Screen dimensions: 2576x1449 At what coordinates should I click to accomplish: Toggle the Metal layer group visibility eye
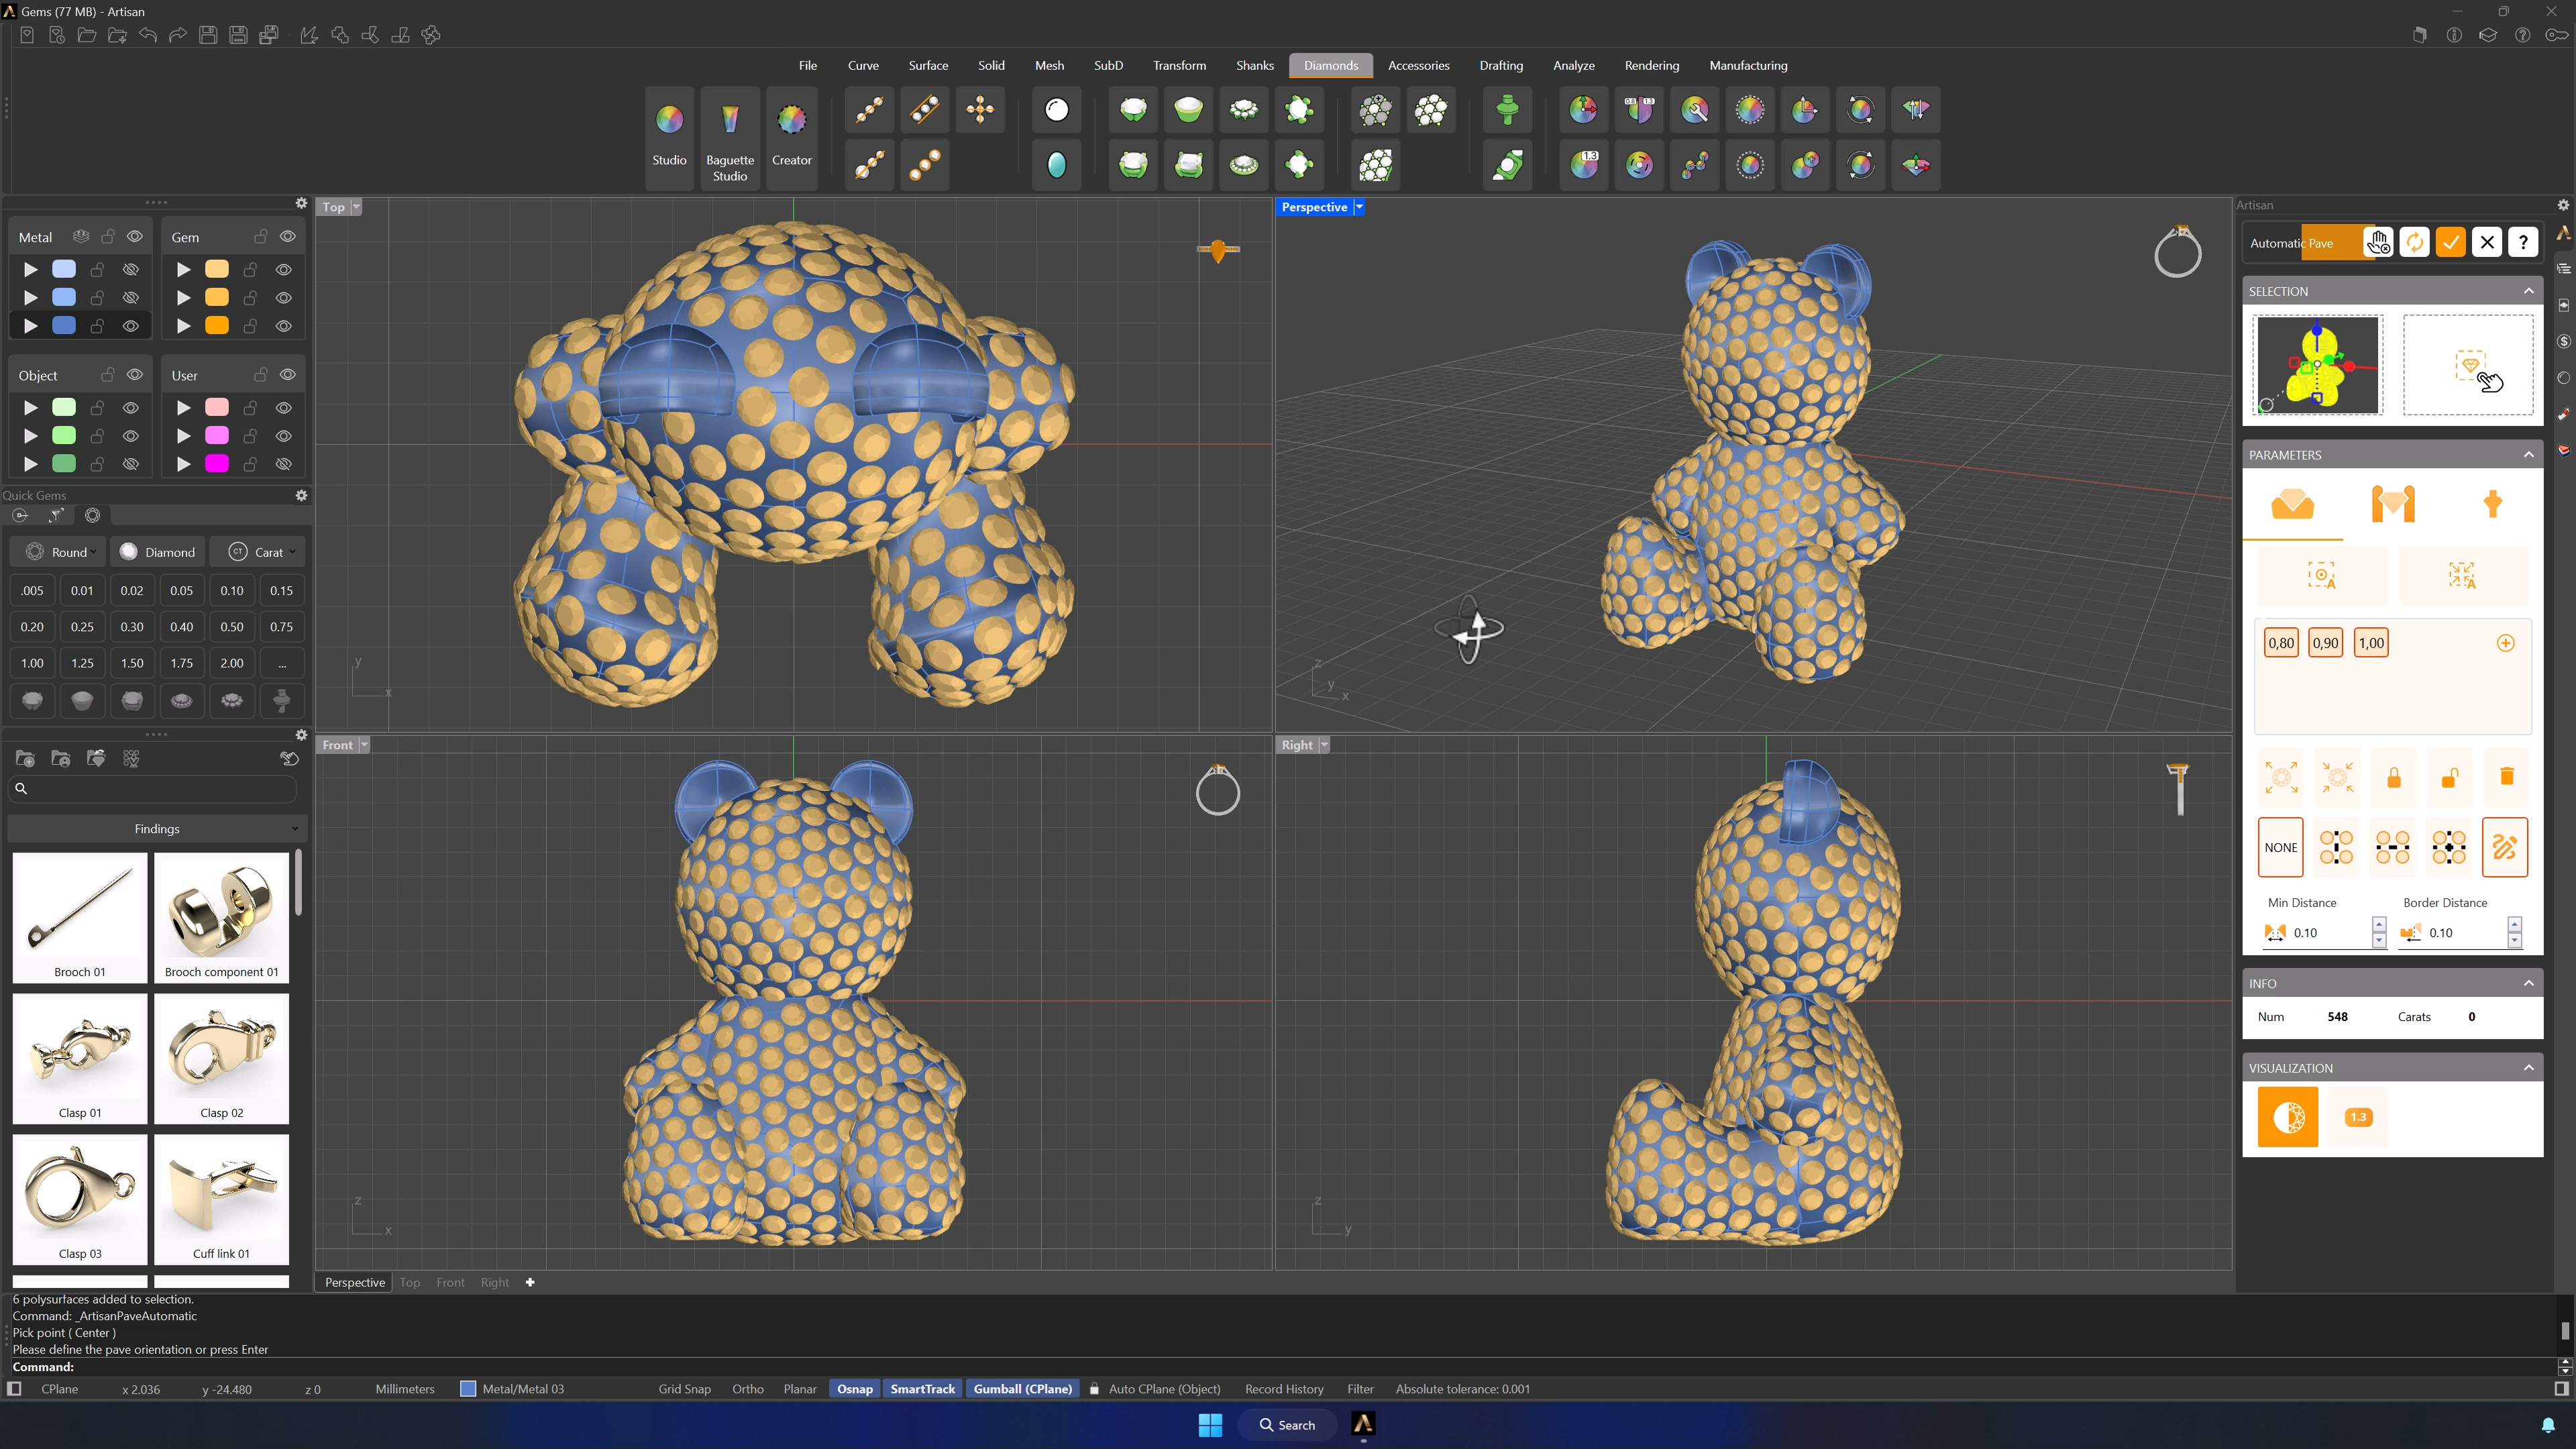[x=135, y=237]
